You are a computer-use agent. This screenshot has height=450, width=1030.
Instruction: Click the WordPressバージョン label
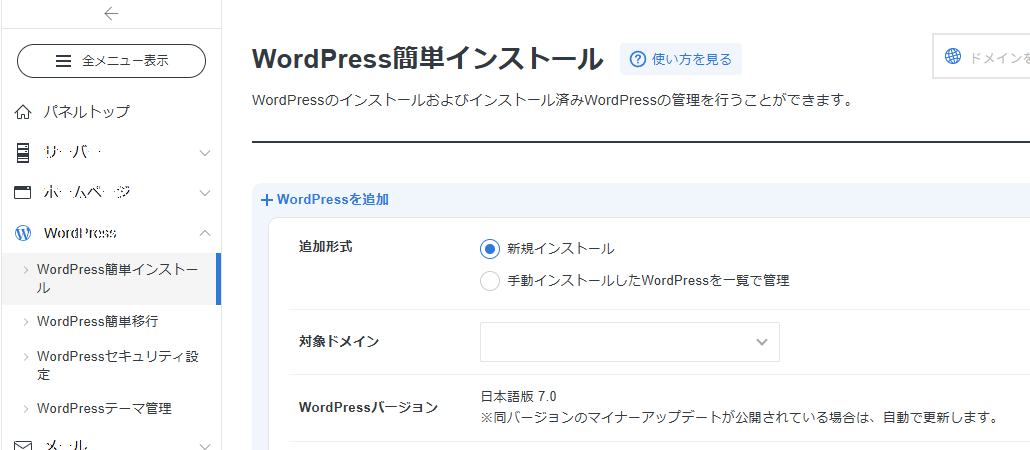368,407
